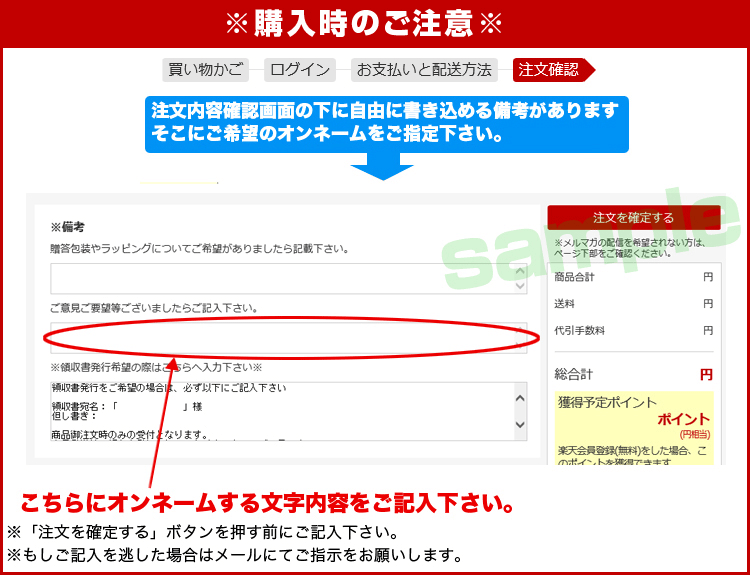Click the 代引手数料 row

633,330
